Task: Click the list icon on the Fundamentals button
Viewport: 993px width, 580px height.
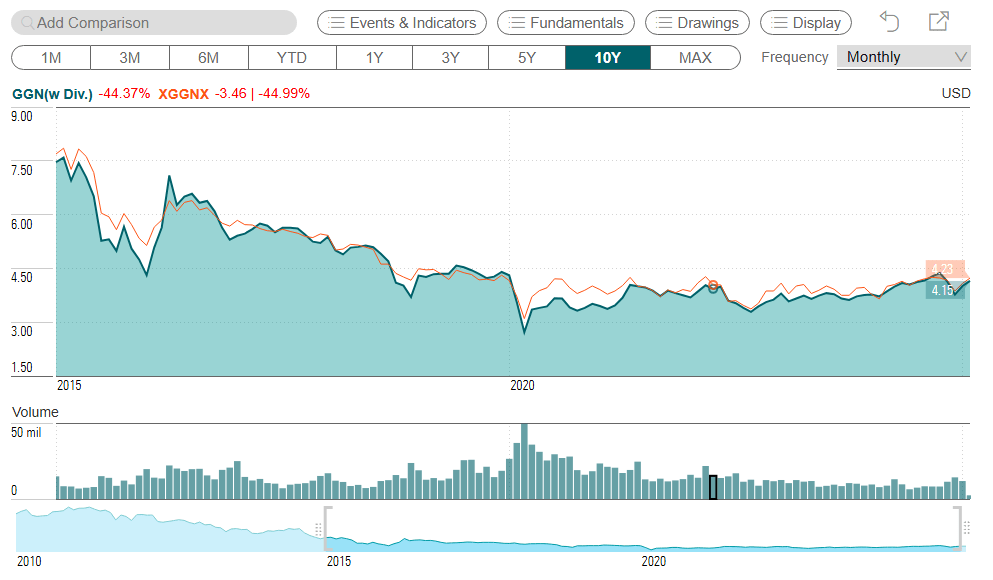Action: [518, 22]
